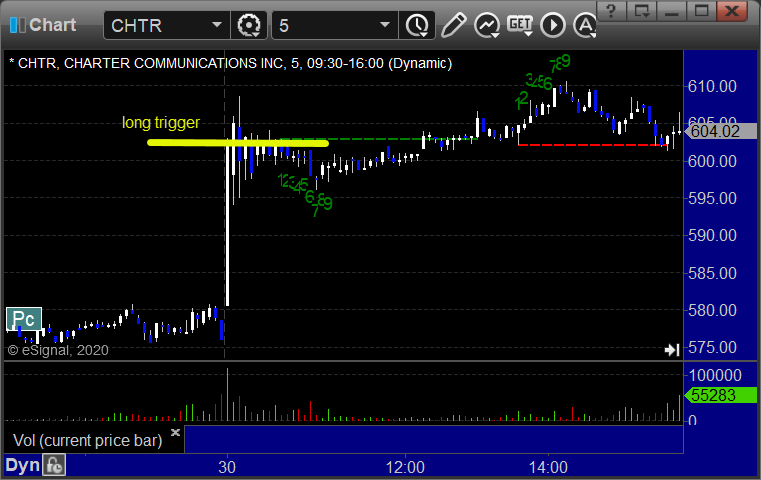Click the 14:00 time axis label
This screenshot has width=761, height=480.
point(548,467)
